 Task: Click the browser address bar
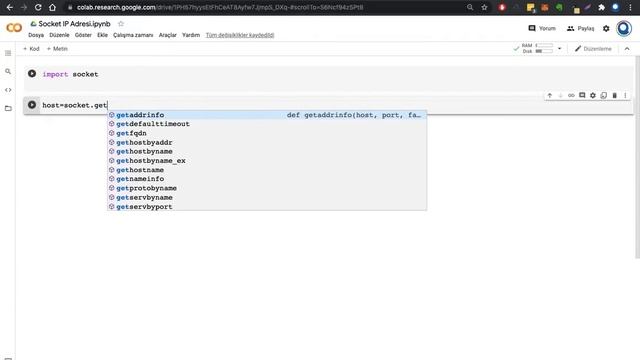pyautogui.click(x=269, y=7)
